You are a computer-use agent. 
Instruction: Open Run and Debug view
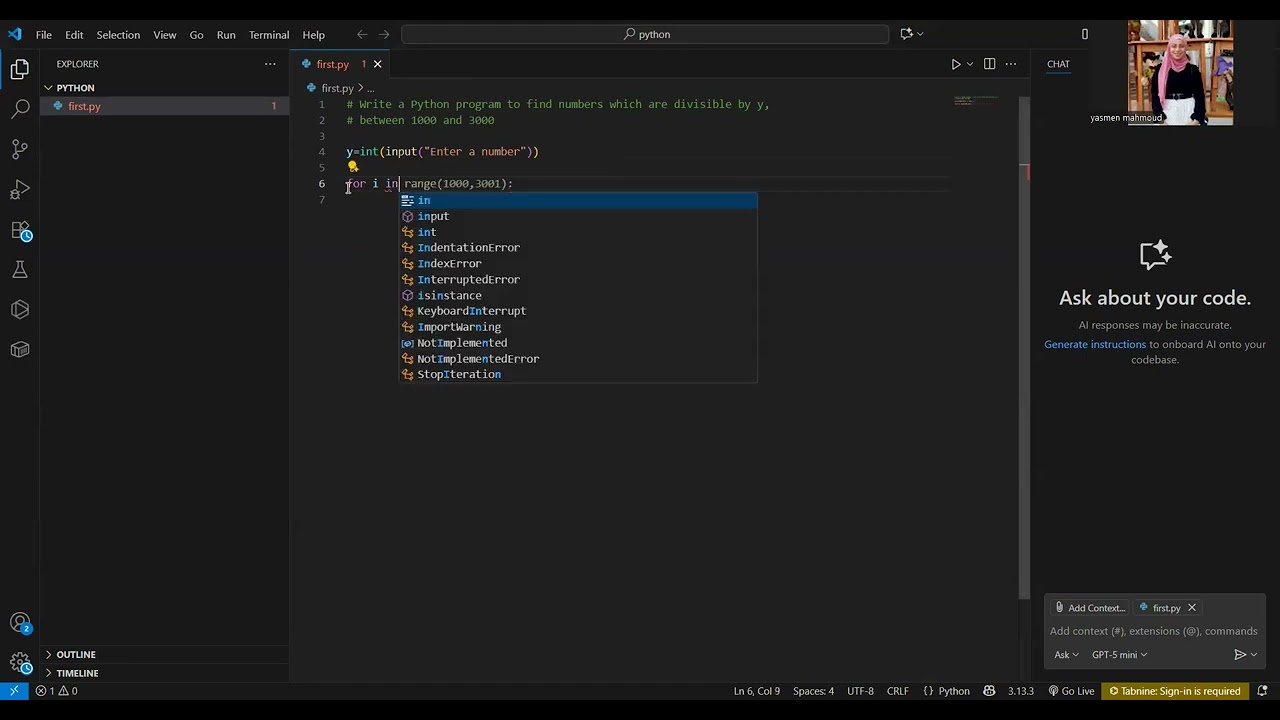20,189
